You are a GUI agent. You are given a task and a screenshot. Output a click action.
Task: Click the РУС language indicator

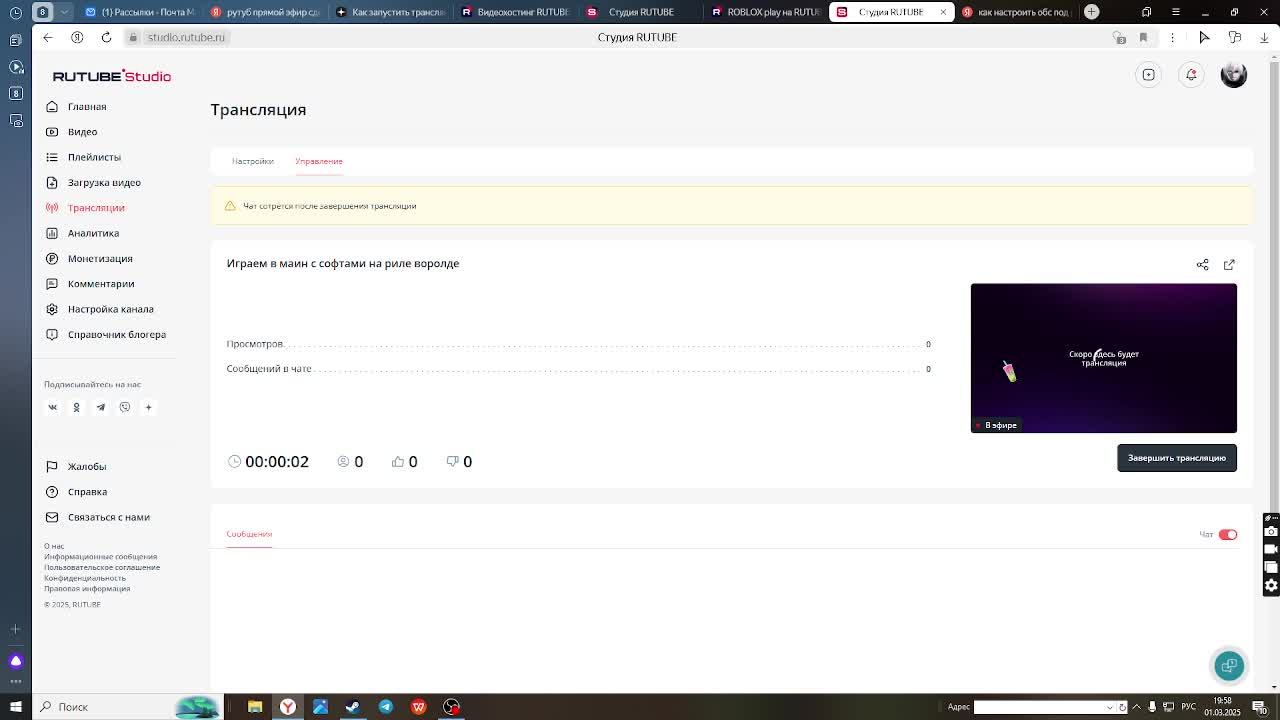tap(1189, 707)
